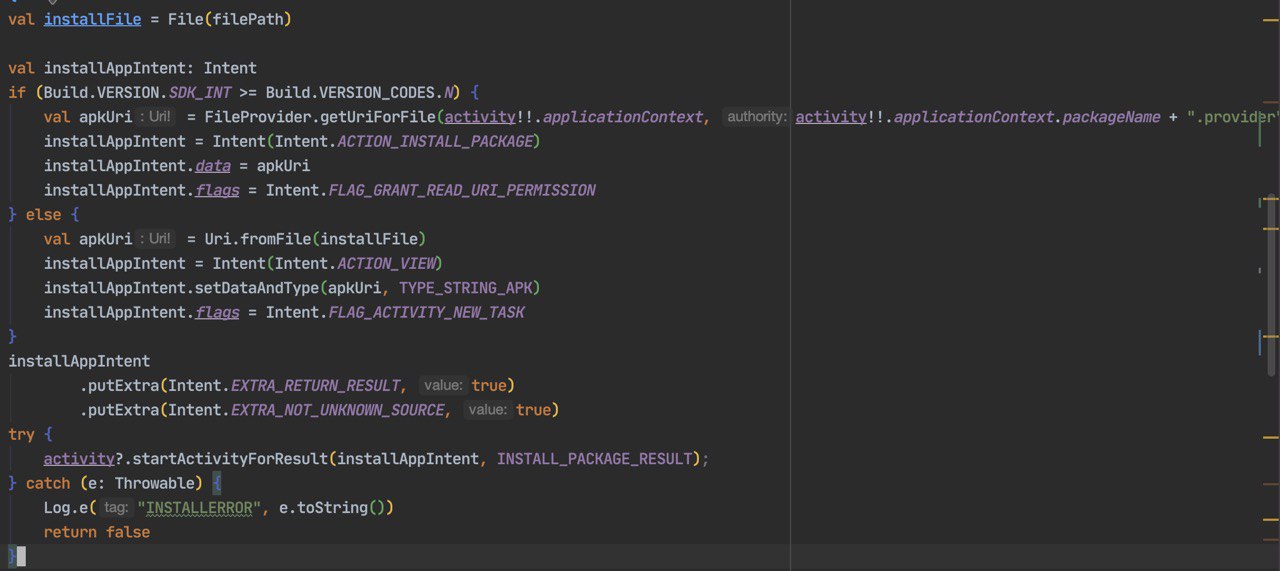Click EXTRA_NOT_UNKNOWN_SOURCE constant

pos(337,410)
